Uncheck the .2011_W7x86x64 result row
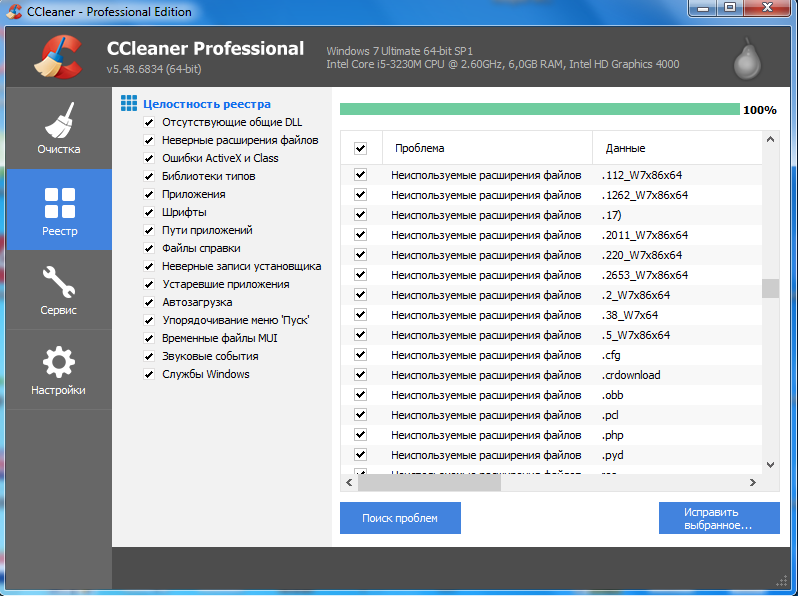The image size is (798, 596). (360, 235)
